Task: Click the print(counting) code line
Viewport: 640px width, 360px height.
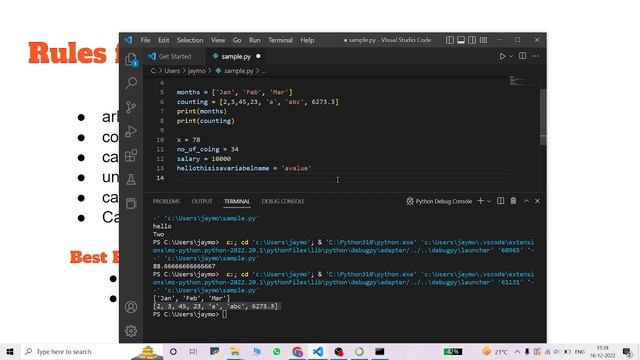Action: (205, 121)
